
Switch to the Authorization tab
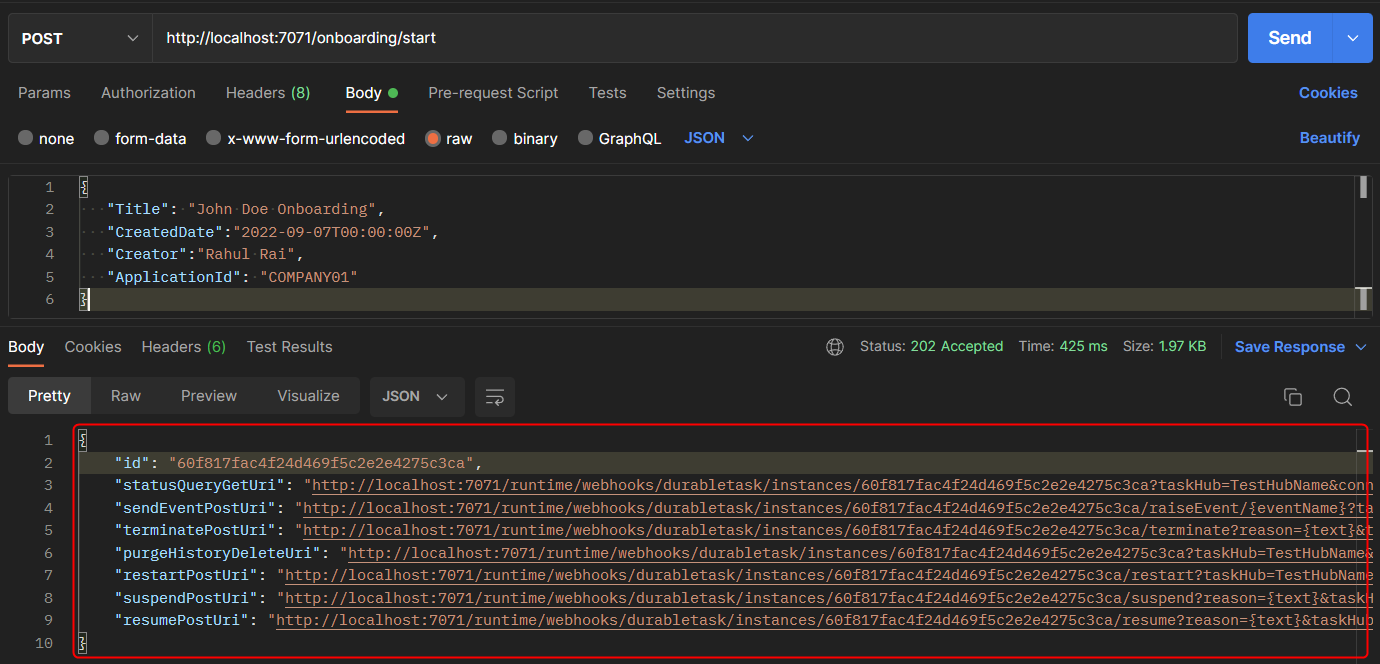point(148,93)
